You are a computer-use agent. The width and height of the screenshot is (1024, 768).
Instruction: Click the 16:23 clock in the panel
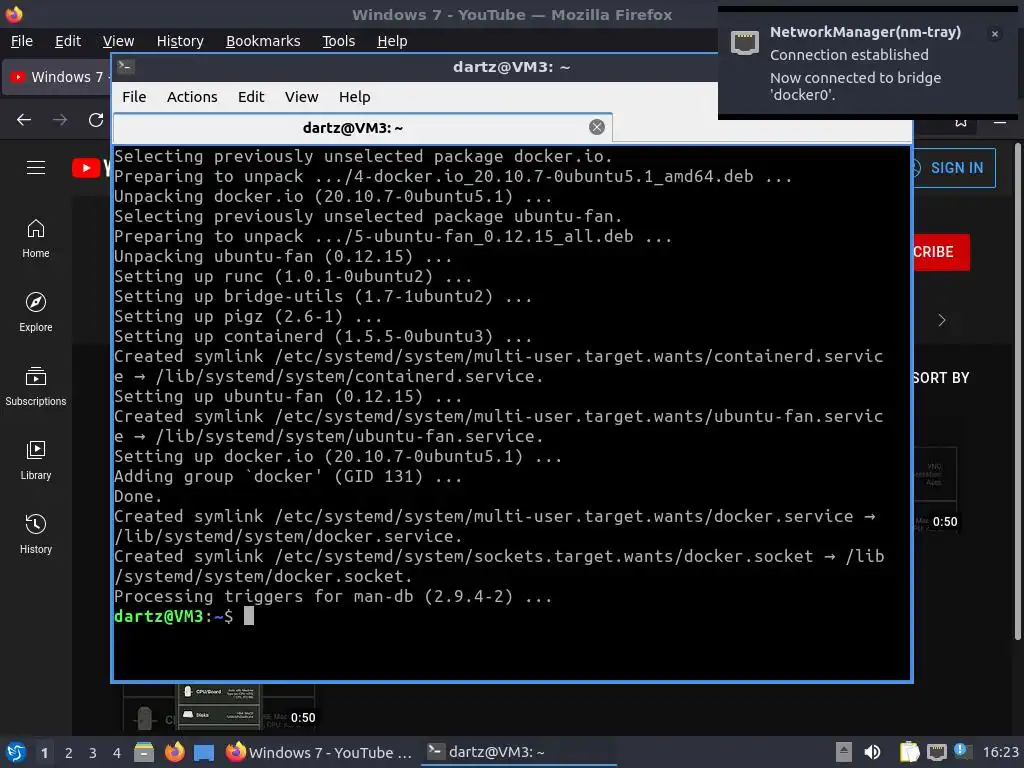[x=1000, y=752]
